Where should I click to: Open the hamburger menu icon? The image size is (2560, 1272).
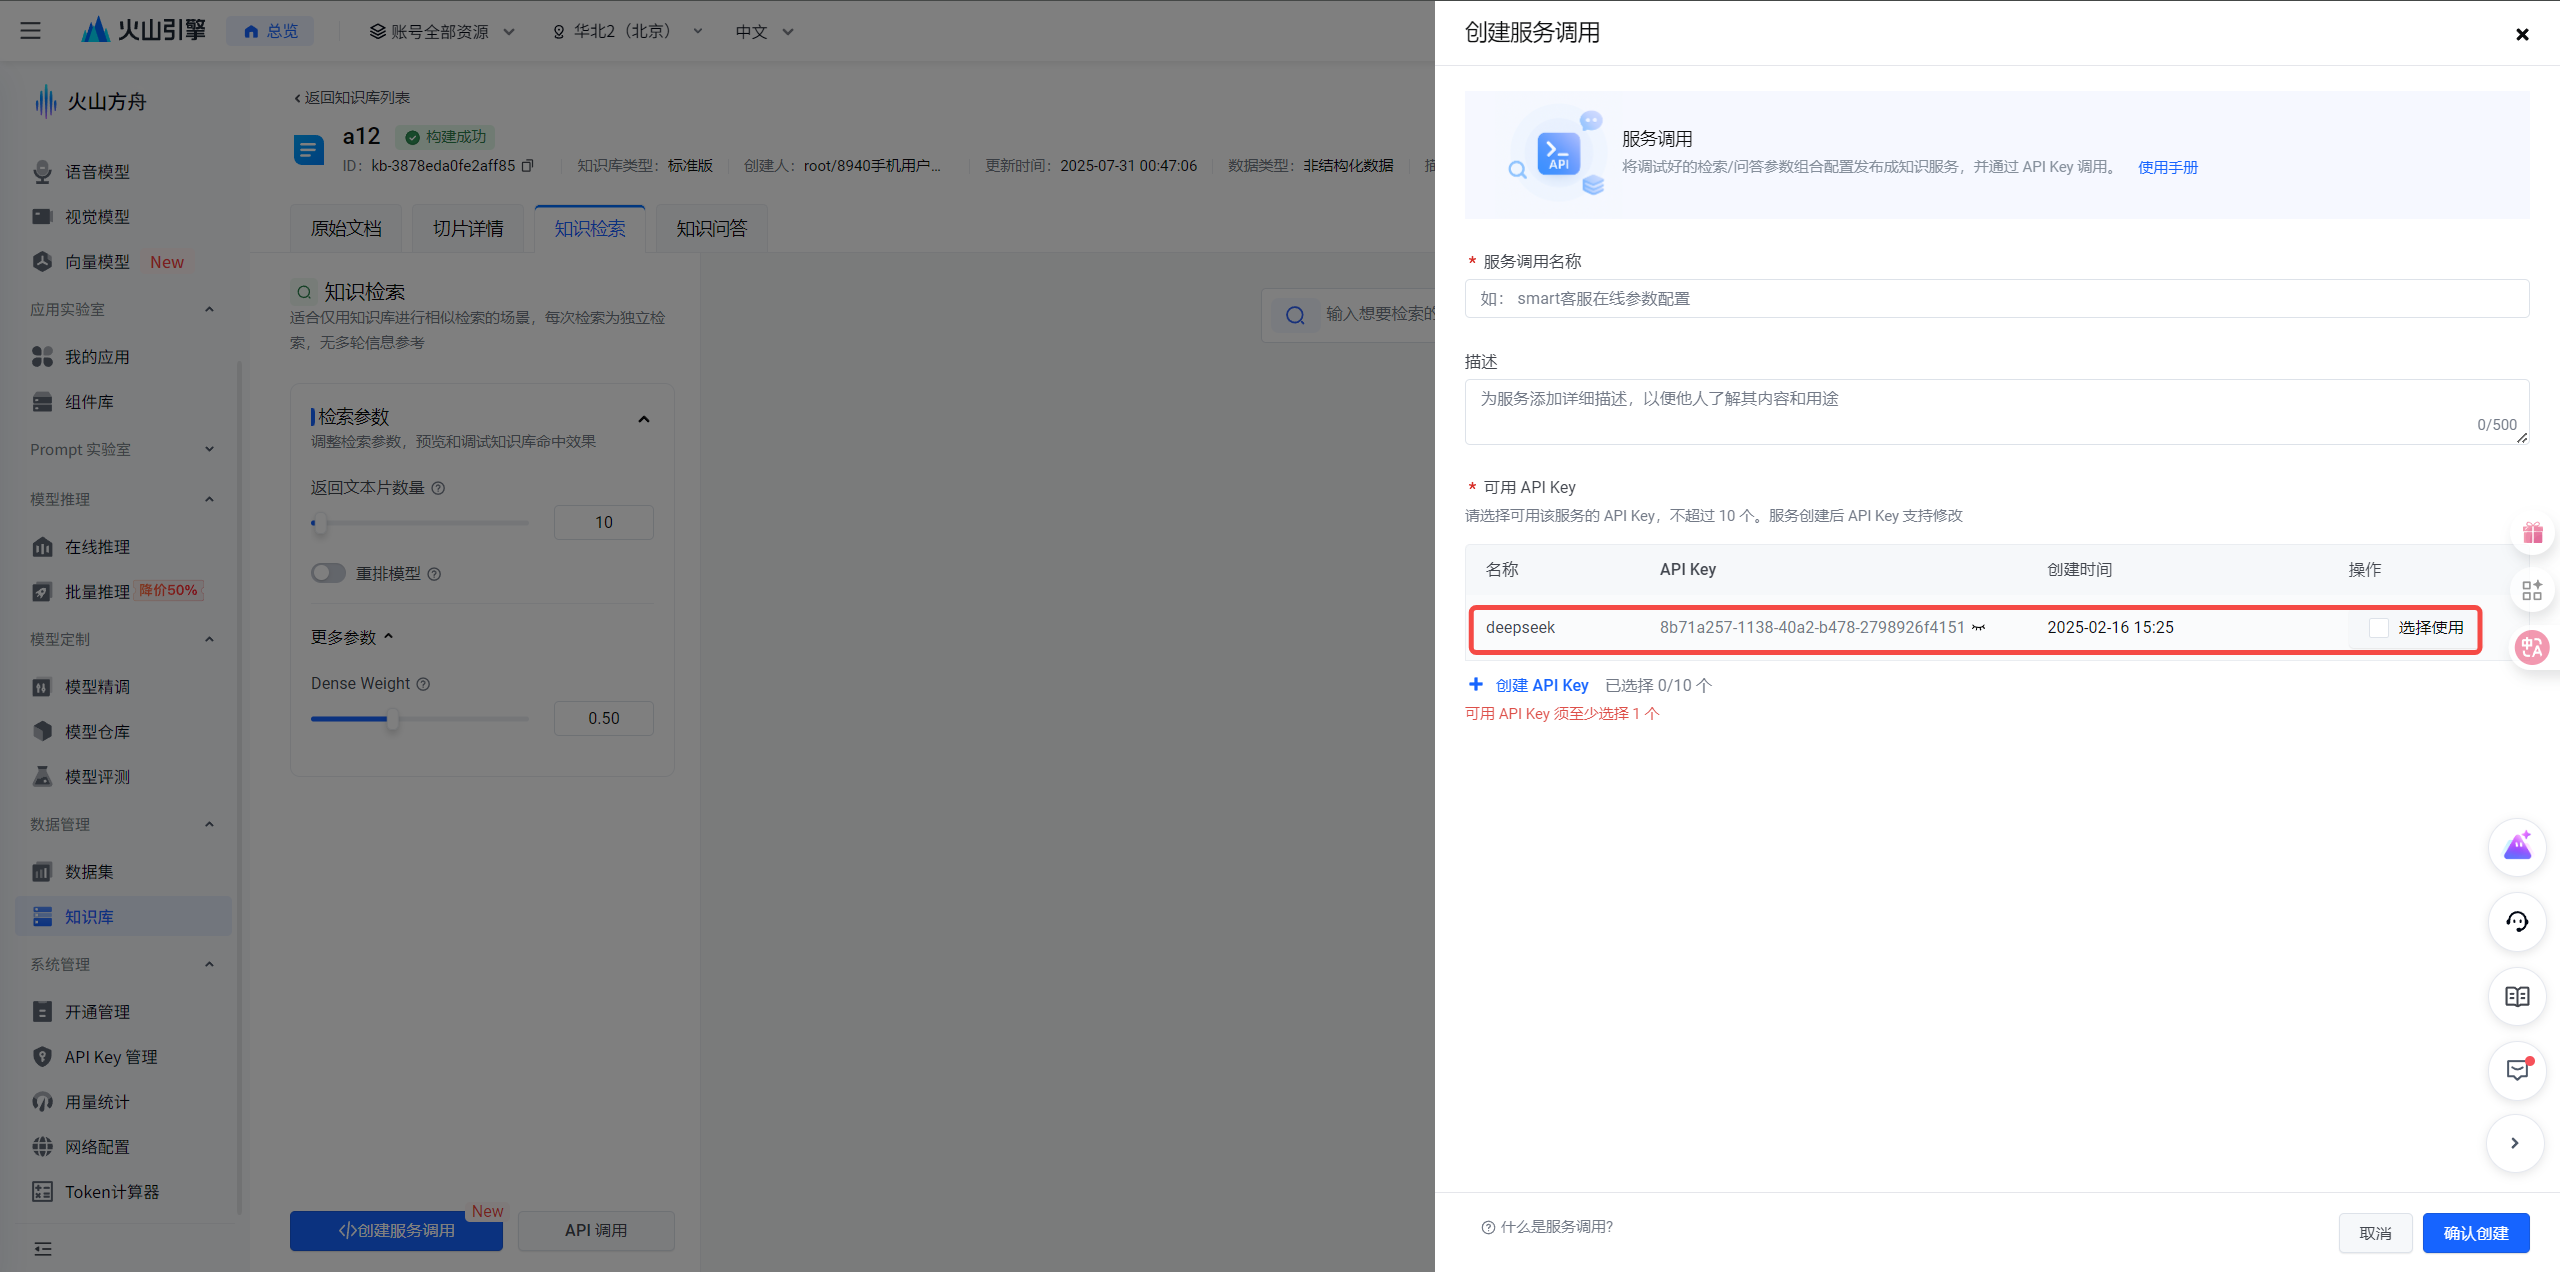point(31,31)
